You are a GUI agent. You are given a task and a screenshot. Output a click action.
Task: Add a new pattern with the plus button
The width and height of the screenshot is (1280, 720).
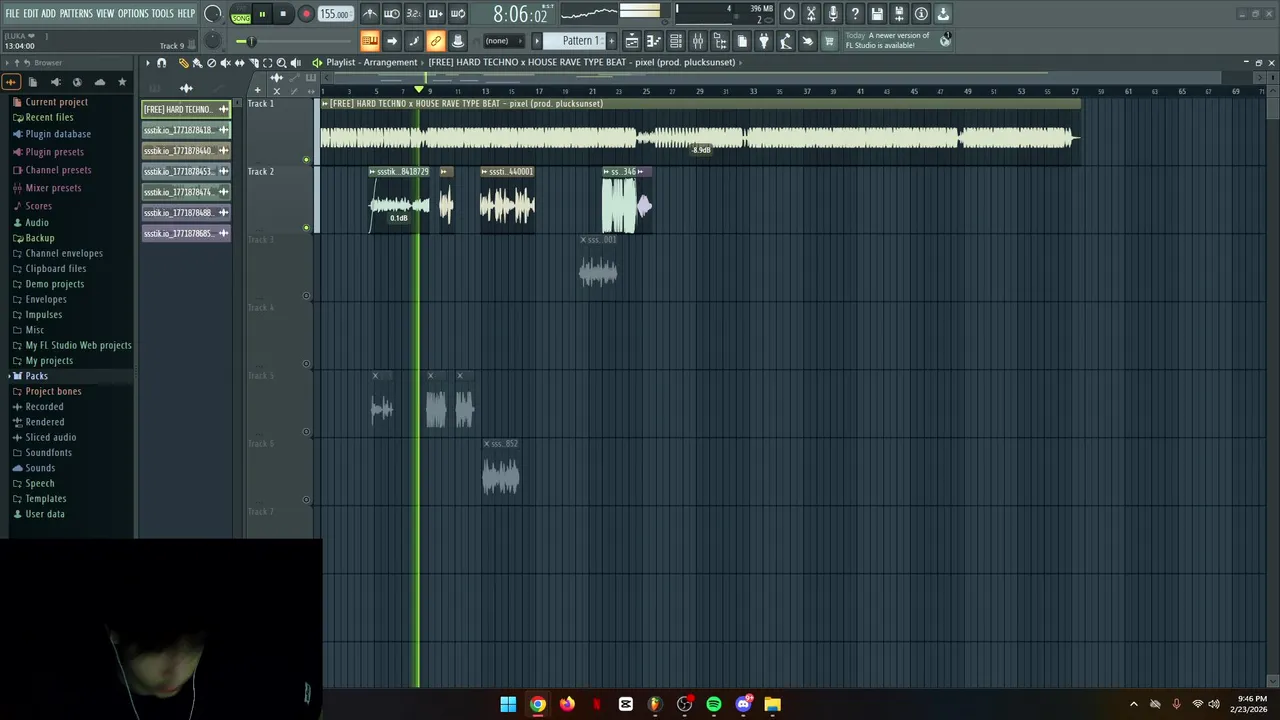[x=611, y=41]
